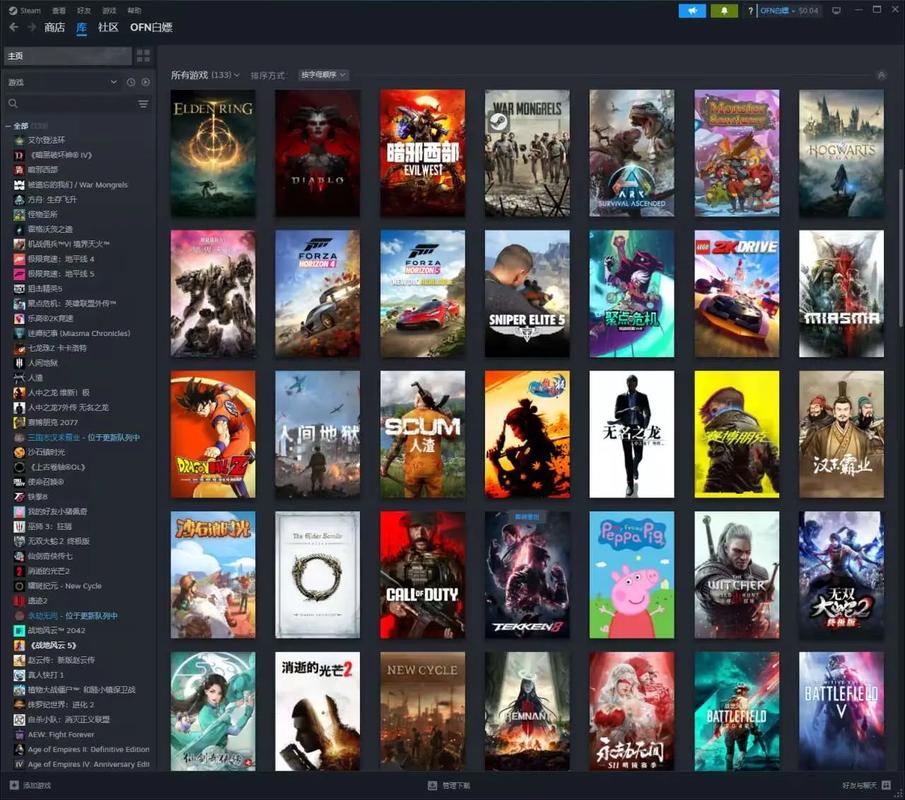
Task: Open the Elden Ring game cover
Action: 213,153
